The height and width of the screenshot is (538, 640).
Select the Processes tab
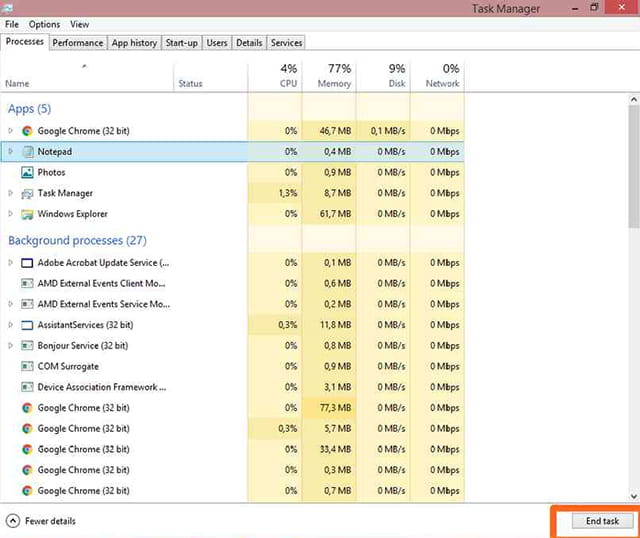(x=24, y=42)
